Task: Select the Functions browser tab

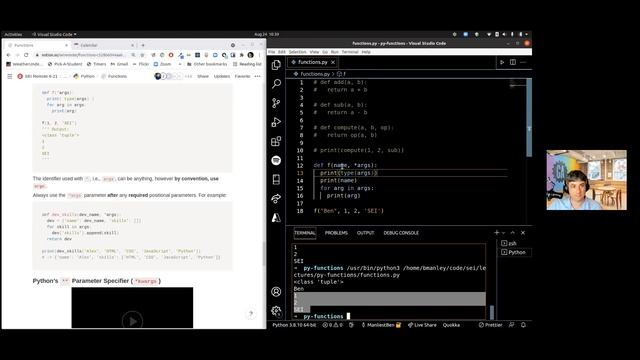Action: click(37, 45)
